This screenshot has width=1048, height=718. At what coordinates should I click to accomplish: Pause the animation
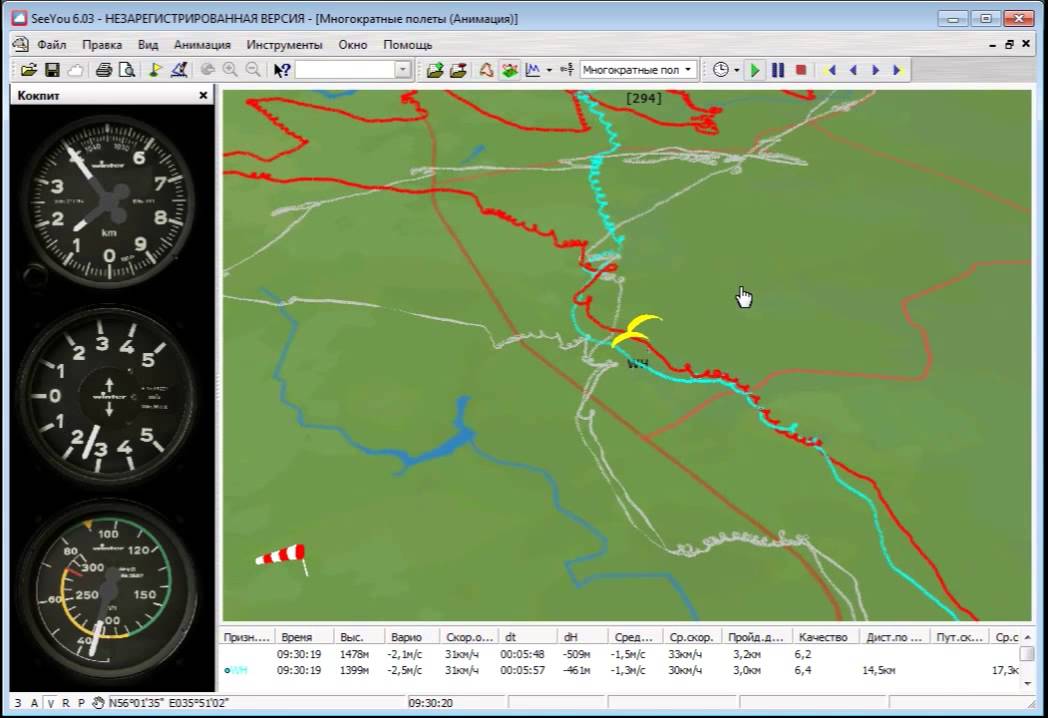pyautogui.click(x=778, y=70)
